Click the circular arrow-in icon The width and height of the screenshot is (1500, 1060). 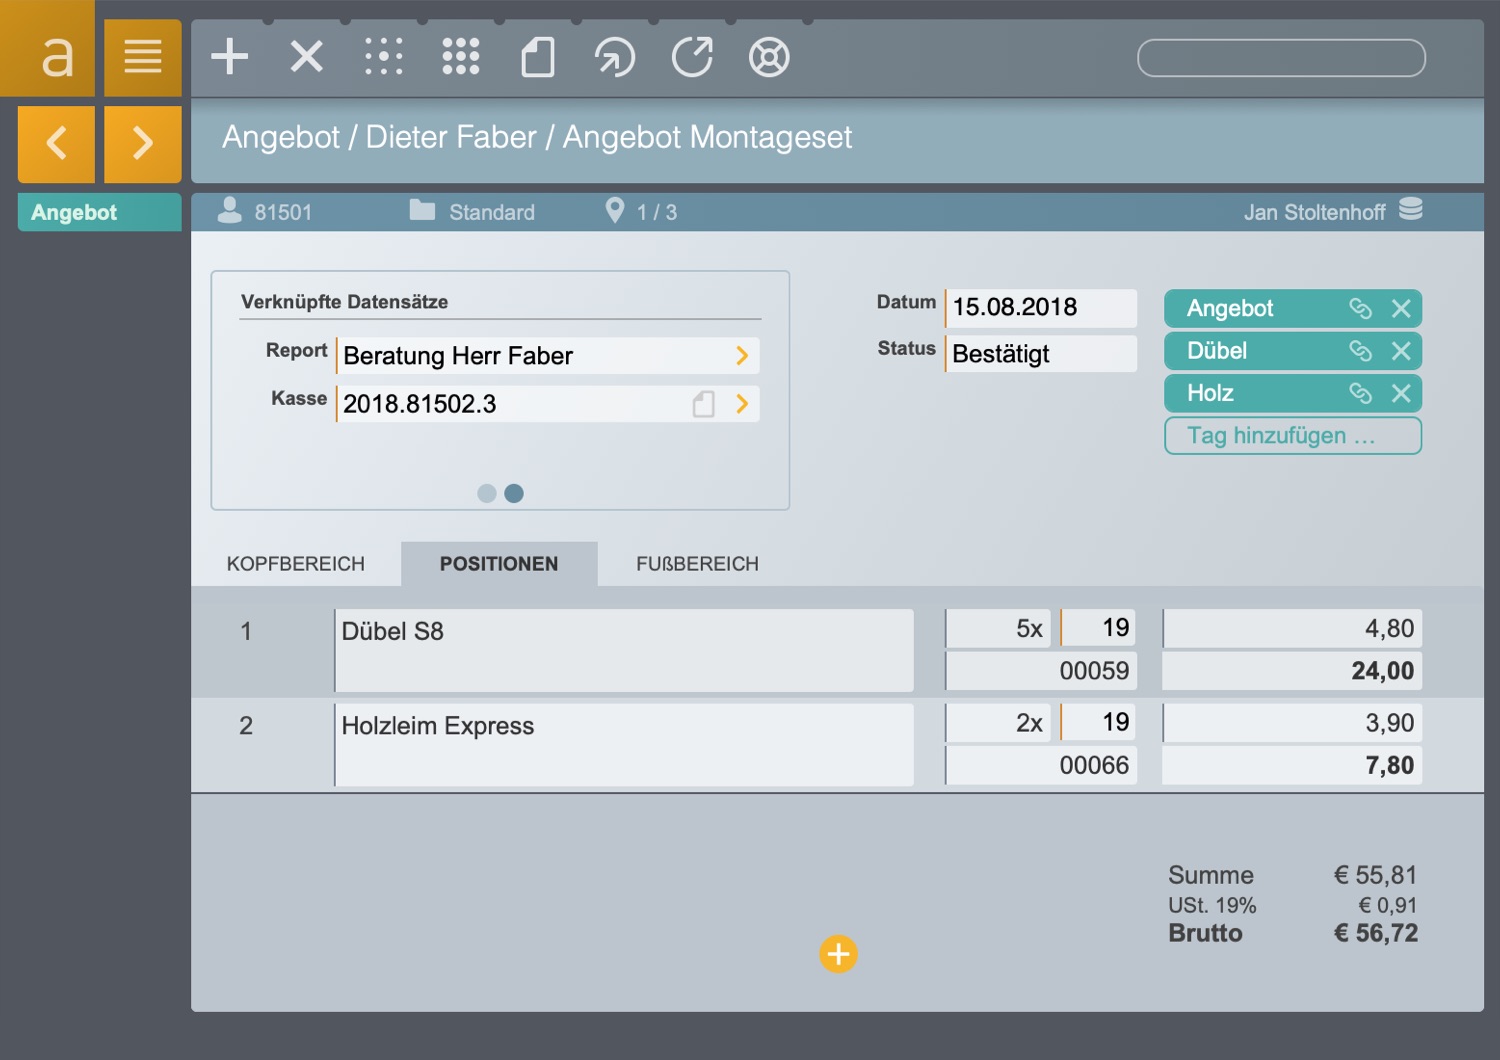coord(615,57)
